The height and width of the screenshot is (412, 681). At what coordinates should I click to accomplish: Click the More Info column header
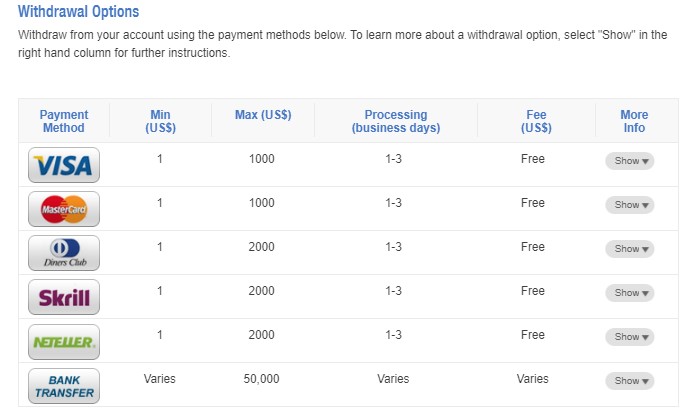pos(634,121)
